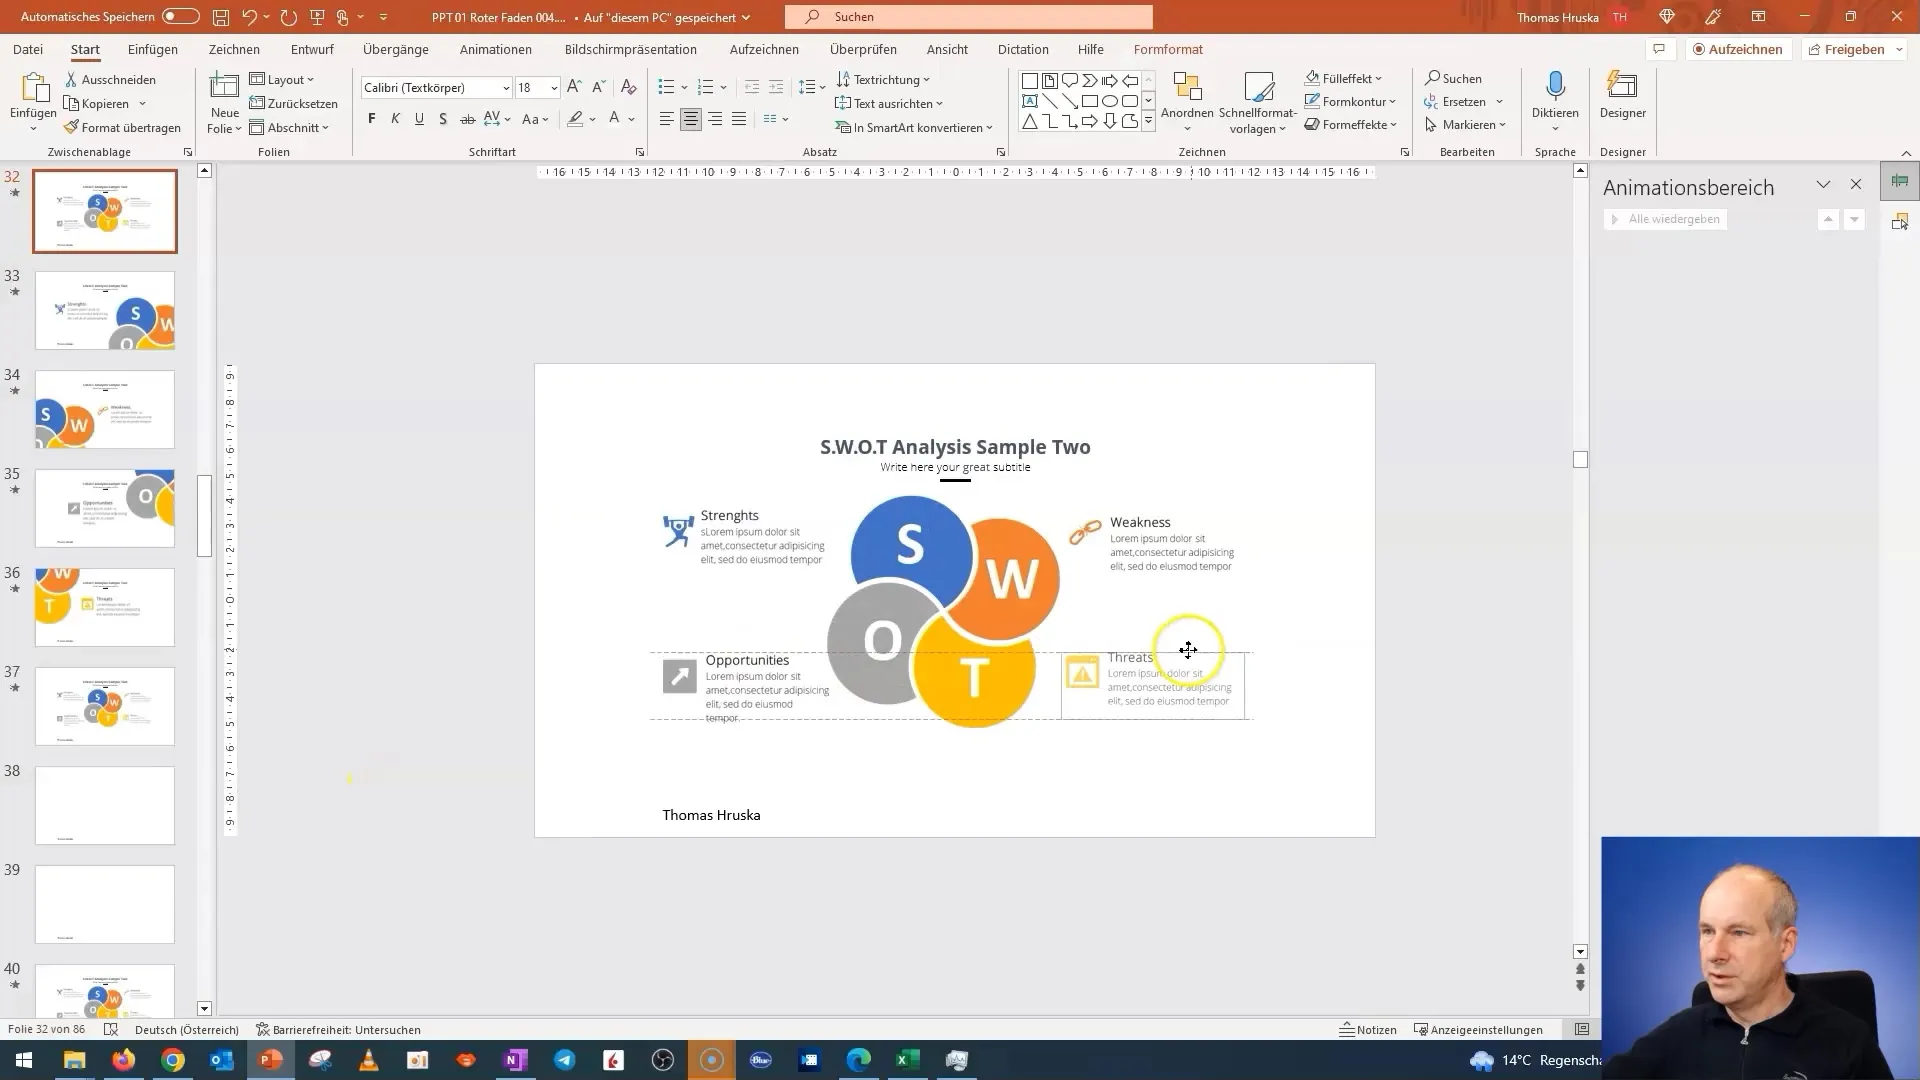Screen dimensions: 1920x1080
Task: Toggle right text alignment
Action: tap(715, 119)
